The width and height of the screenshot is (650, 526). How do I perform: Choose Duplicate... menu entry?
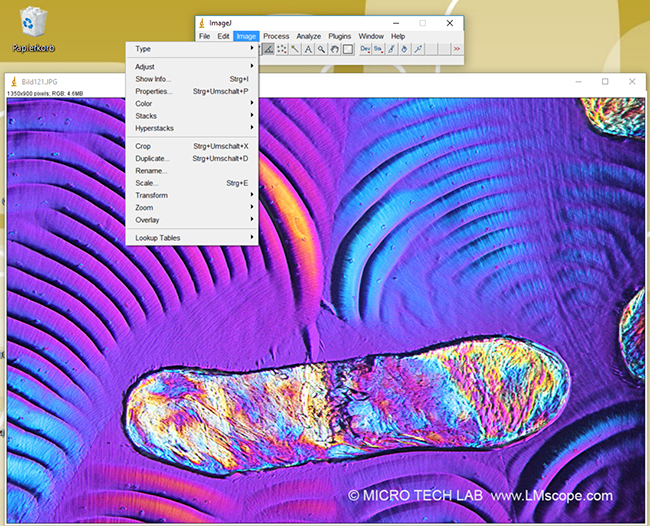192,159
